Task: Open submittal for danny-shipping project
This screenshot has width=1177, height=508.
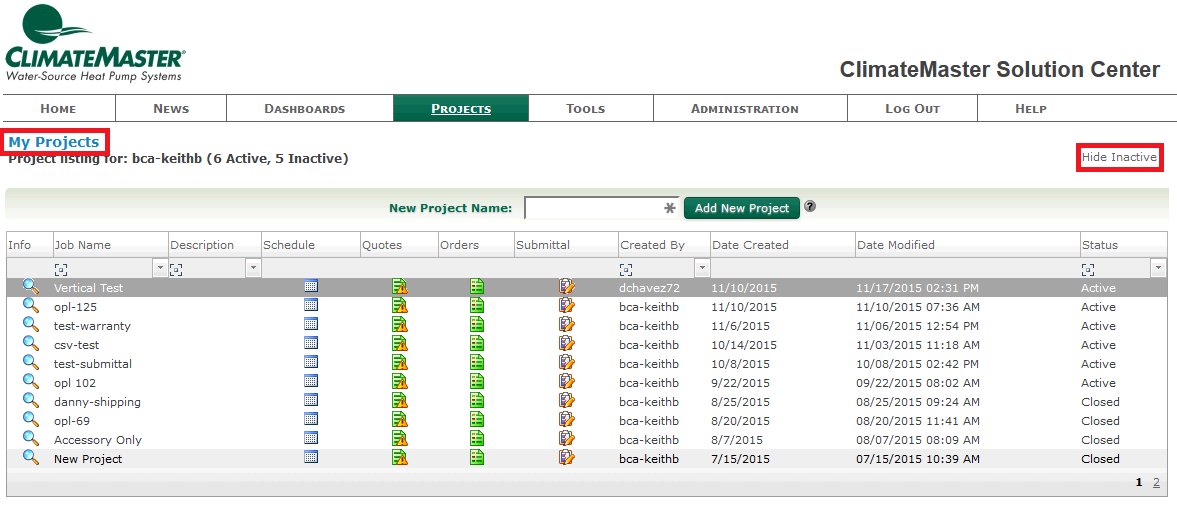Action: coord(567,401)
